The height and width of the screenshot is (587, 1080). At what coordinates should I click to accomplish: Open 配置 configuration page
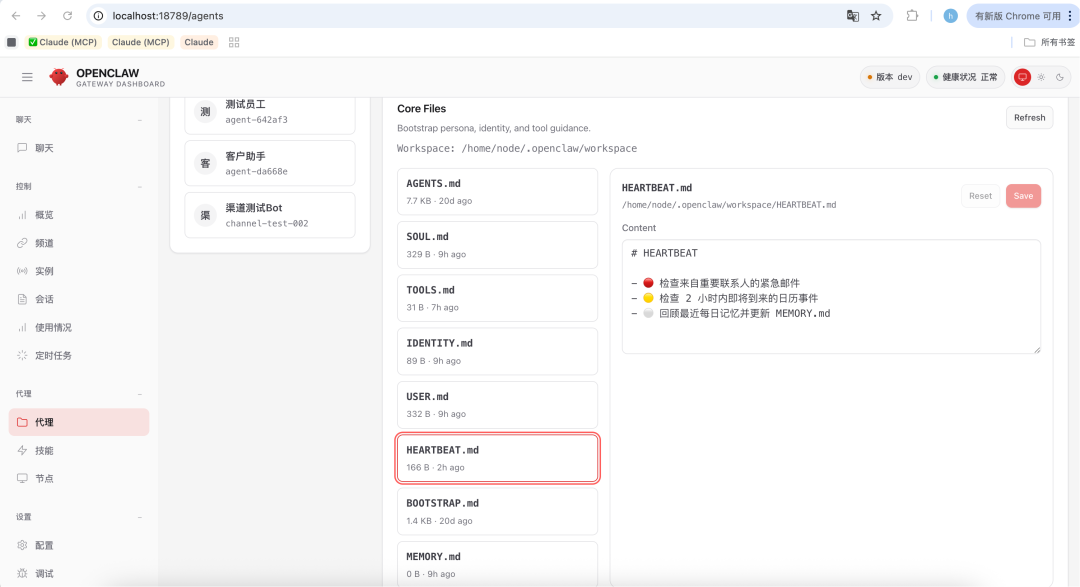[79, 546]
